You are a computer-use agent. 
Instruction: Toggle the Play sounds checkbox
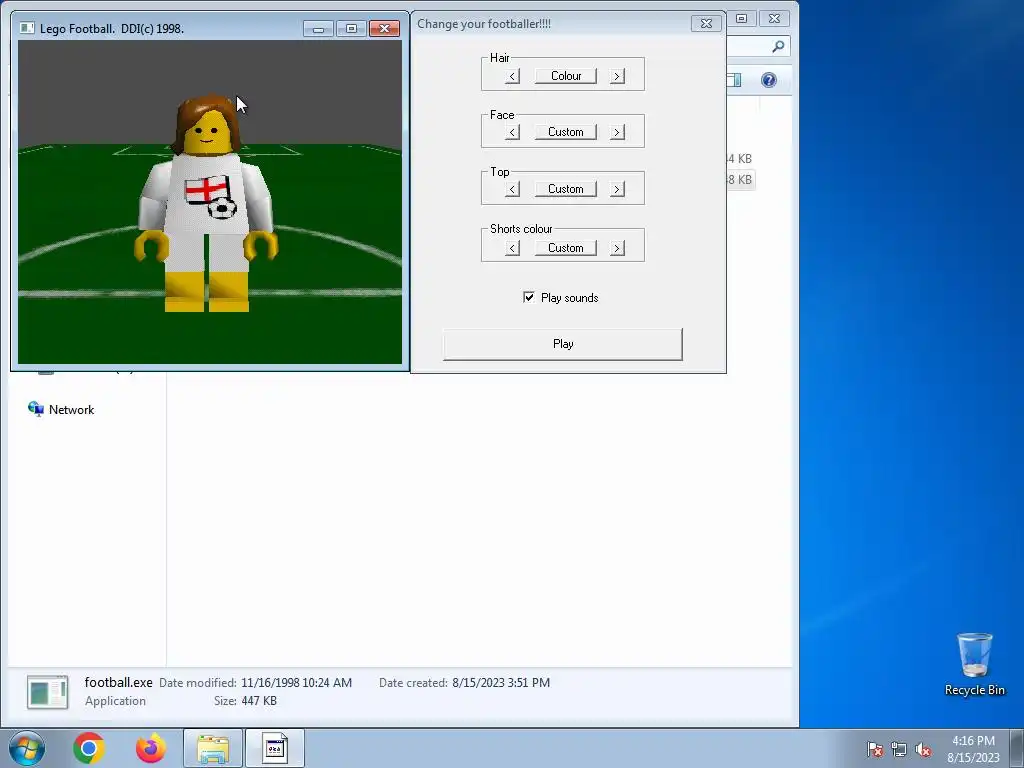tap(529, 297)
